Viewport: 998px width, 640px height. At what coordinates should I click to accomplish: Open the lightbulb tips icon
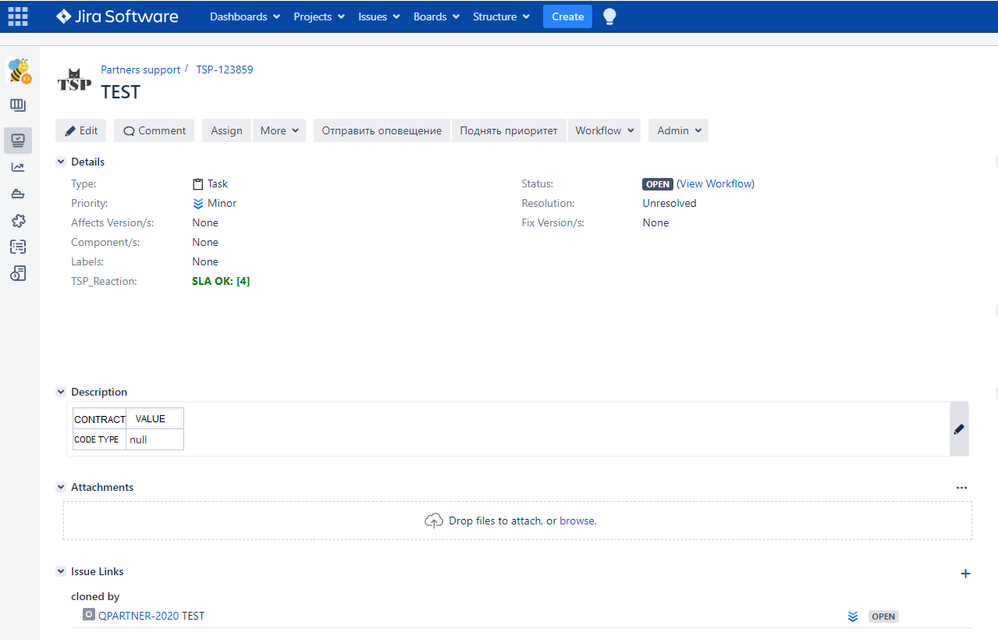[x=609, y=17]
